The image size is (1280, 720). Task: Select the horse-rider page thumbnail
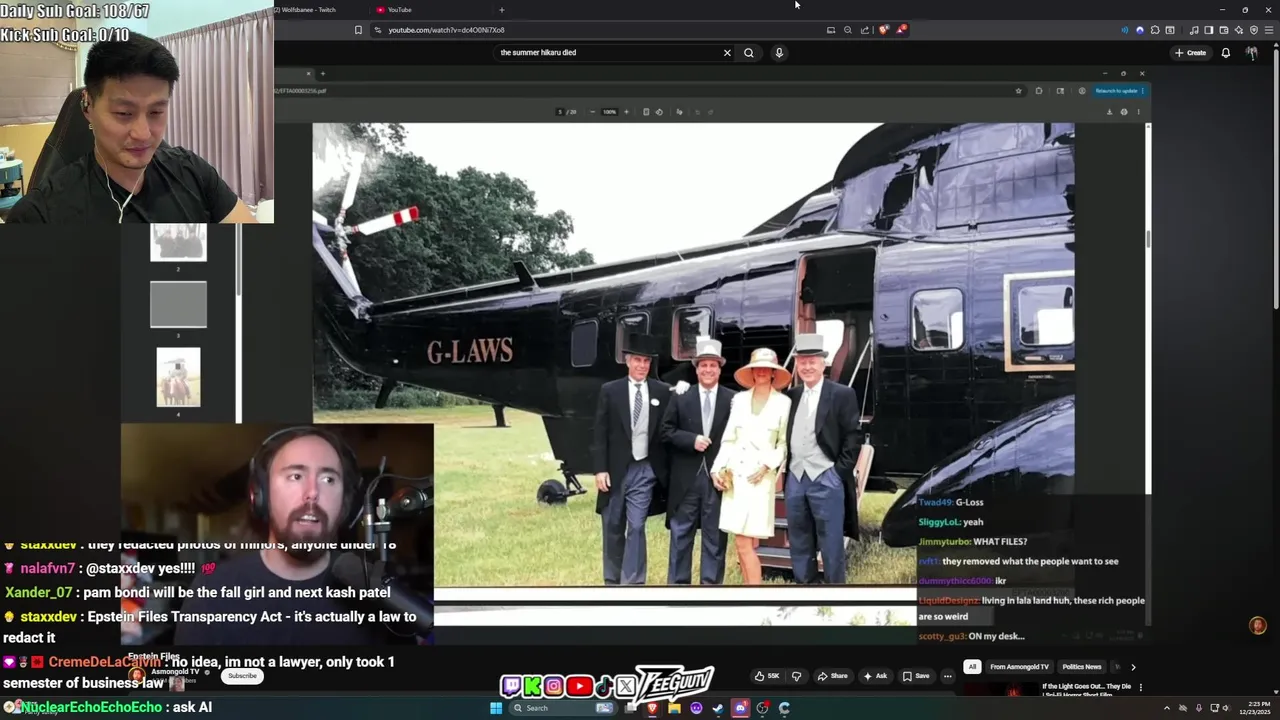[178, 377]
